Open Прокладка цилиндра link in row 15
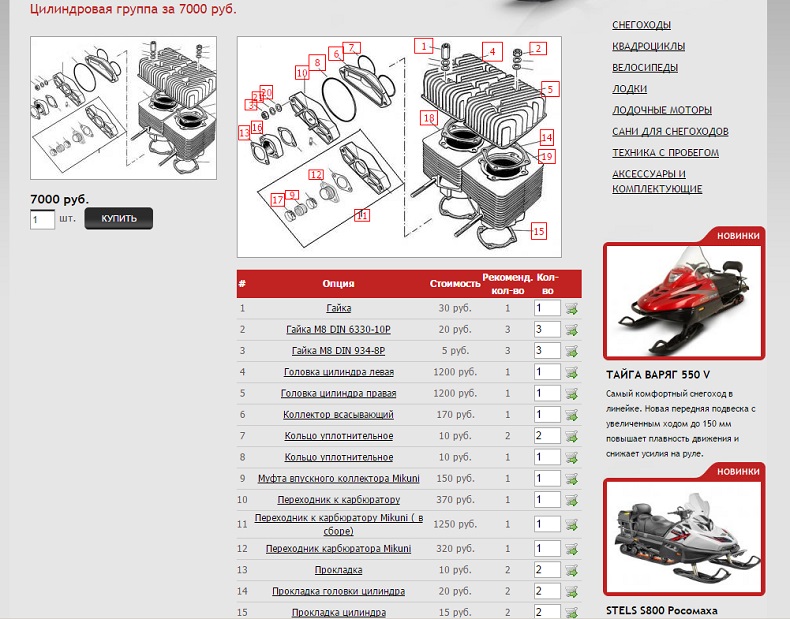Viewport: 790px width, 619px height. (339, 612)
